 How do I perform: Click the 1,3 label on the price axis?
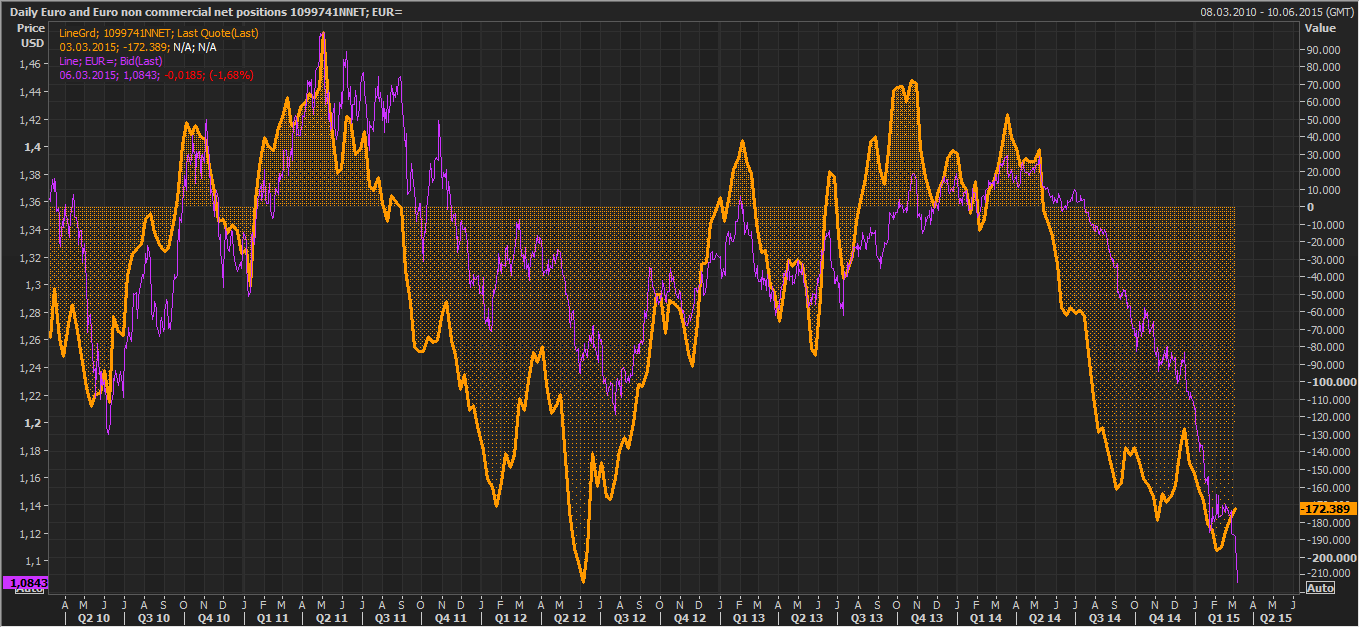[x=35, y=285]
